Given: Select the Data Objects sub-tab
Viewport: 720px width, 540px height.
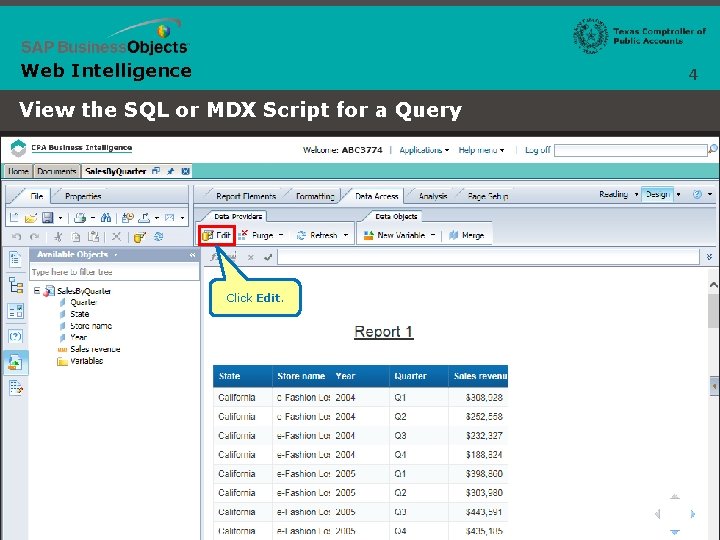Looking at the screenshot, I should [x=396, y=216].
